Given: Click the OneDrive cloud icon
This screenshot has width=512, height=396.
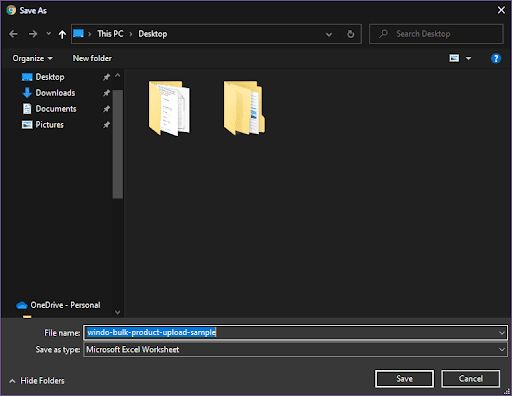Looking at the screenshot, I should [x=22, y=305].
